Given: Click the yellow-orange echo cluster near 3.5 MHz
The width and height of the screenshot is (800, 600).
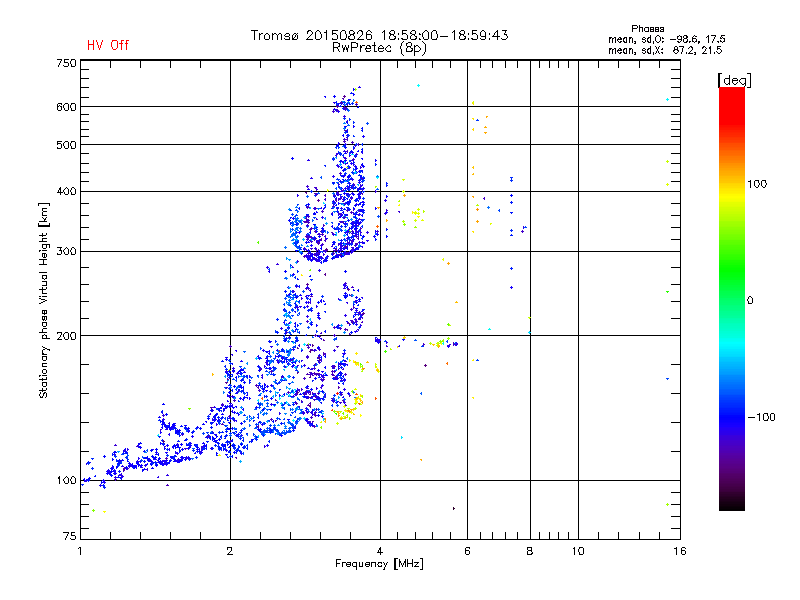Looking at the screenshot, I should [x=348, y=406].
